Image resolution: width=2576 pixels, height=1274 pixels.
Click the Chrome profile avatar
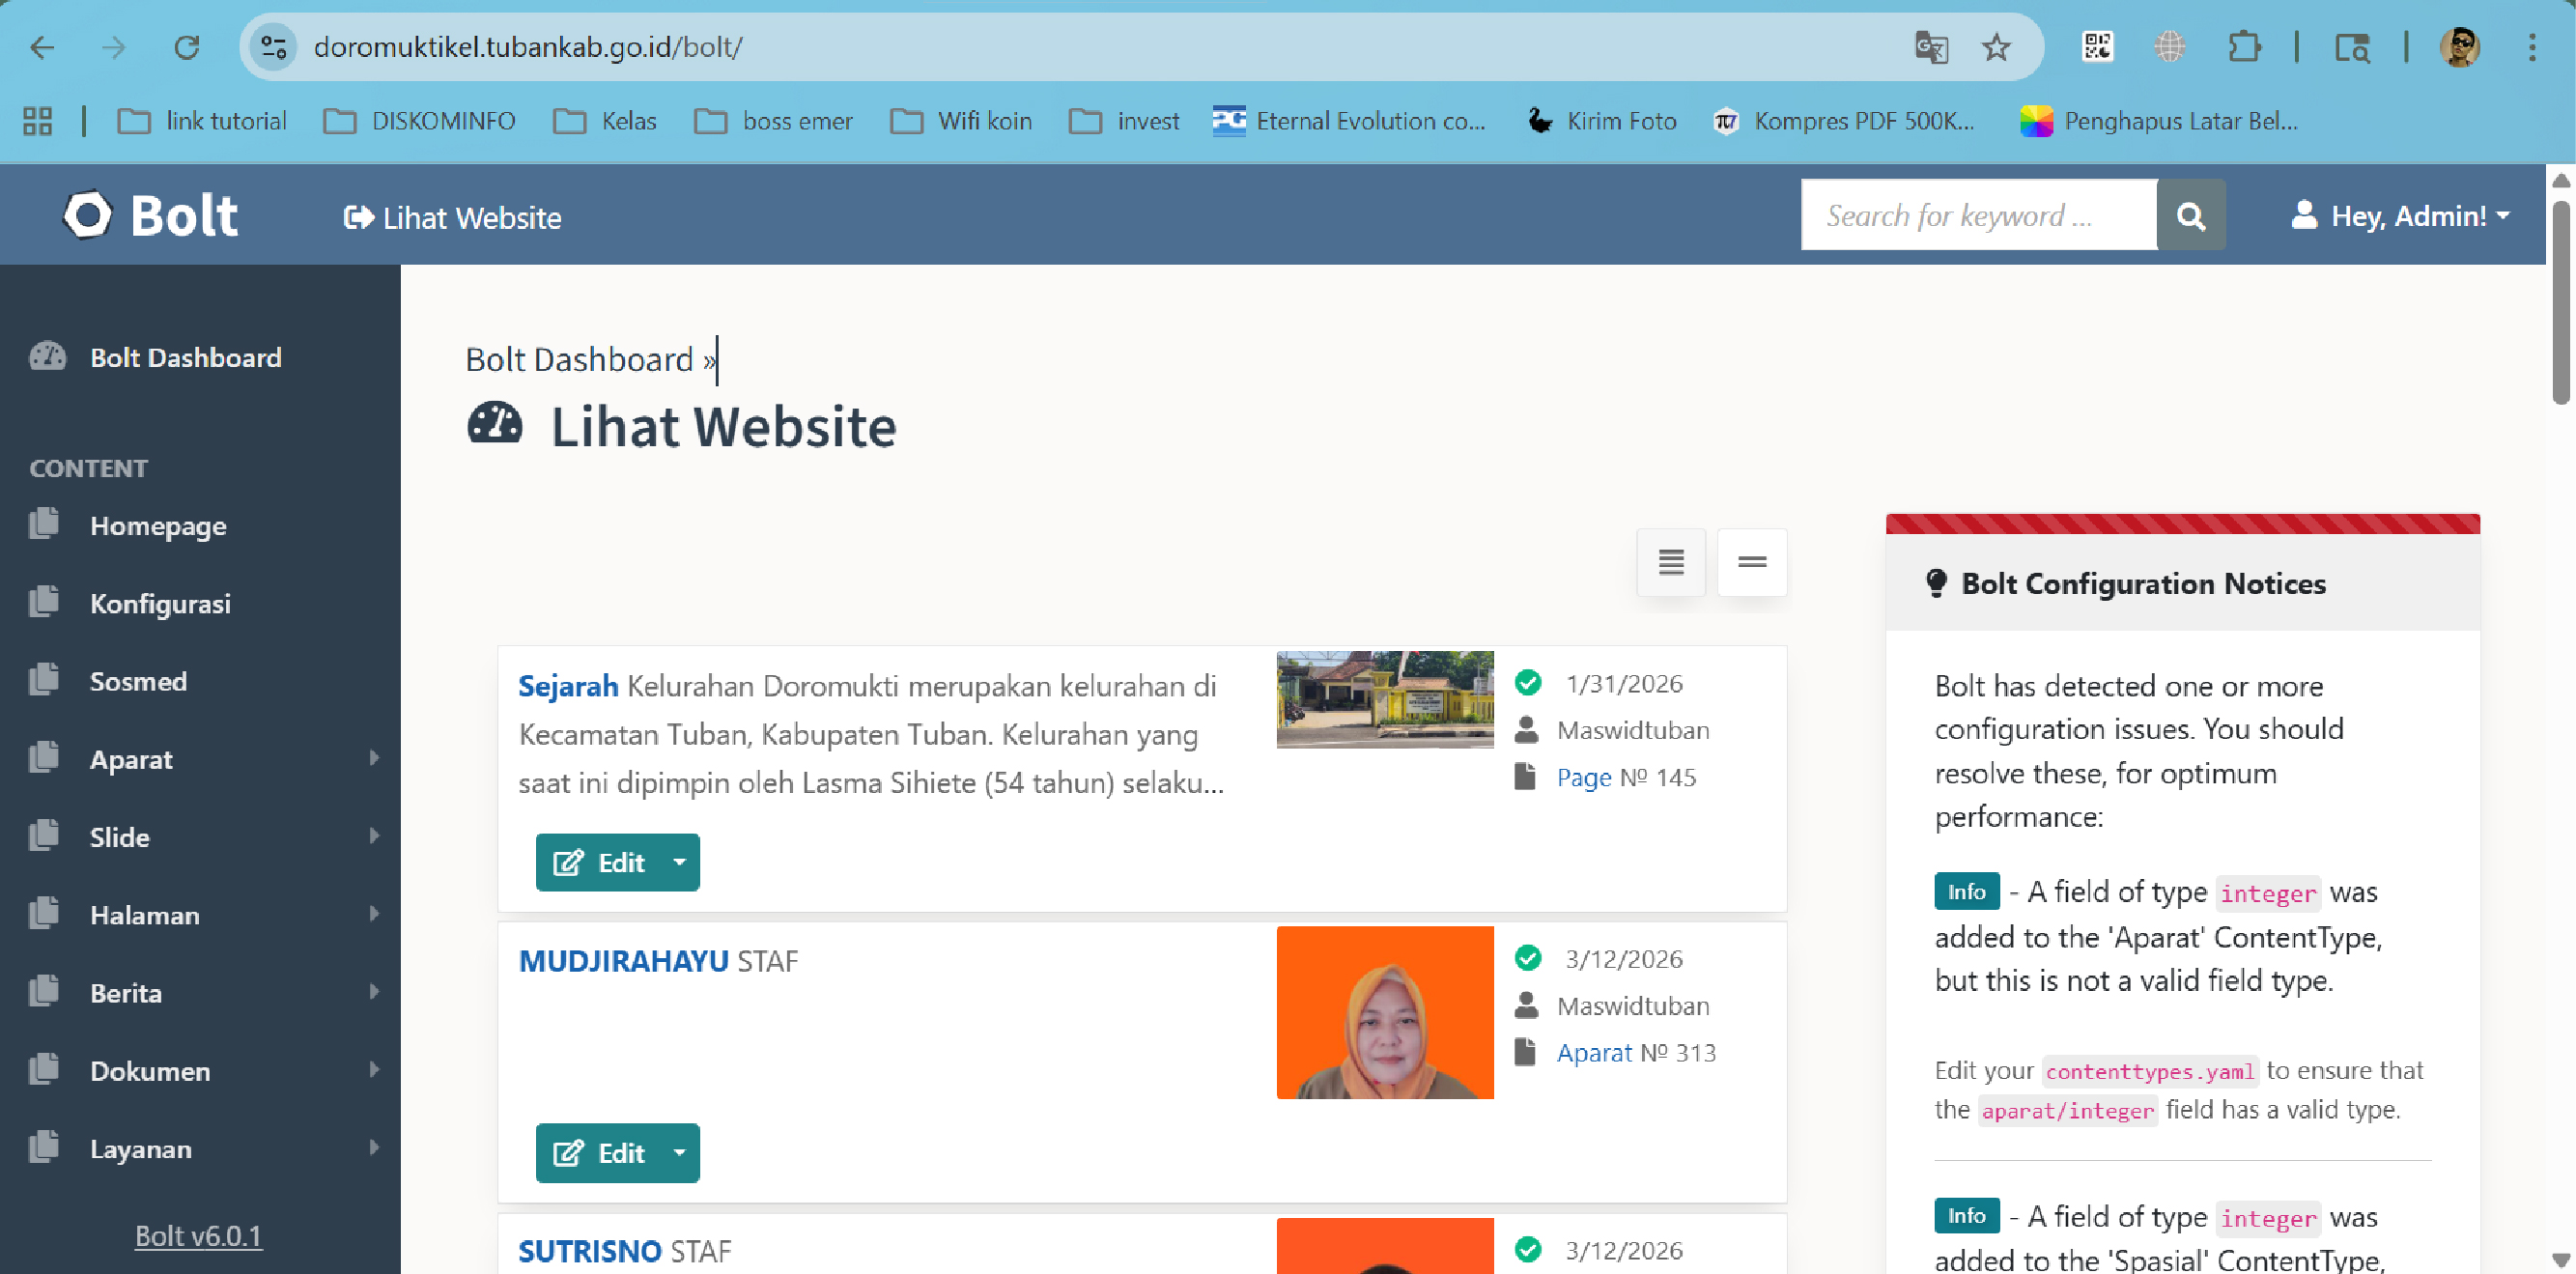pos(2460,47)
